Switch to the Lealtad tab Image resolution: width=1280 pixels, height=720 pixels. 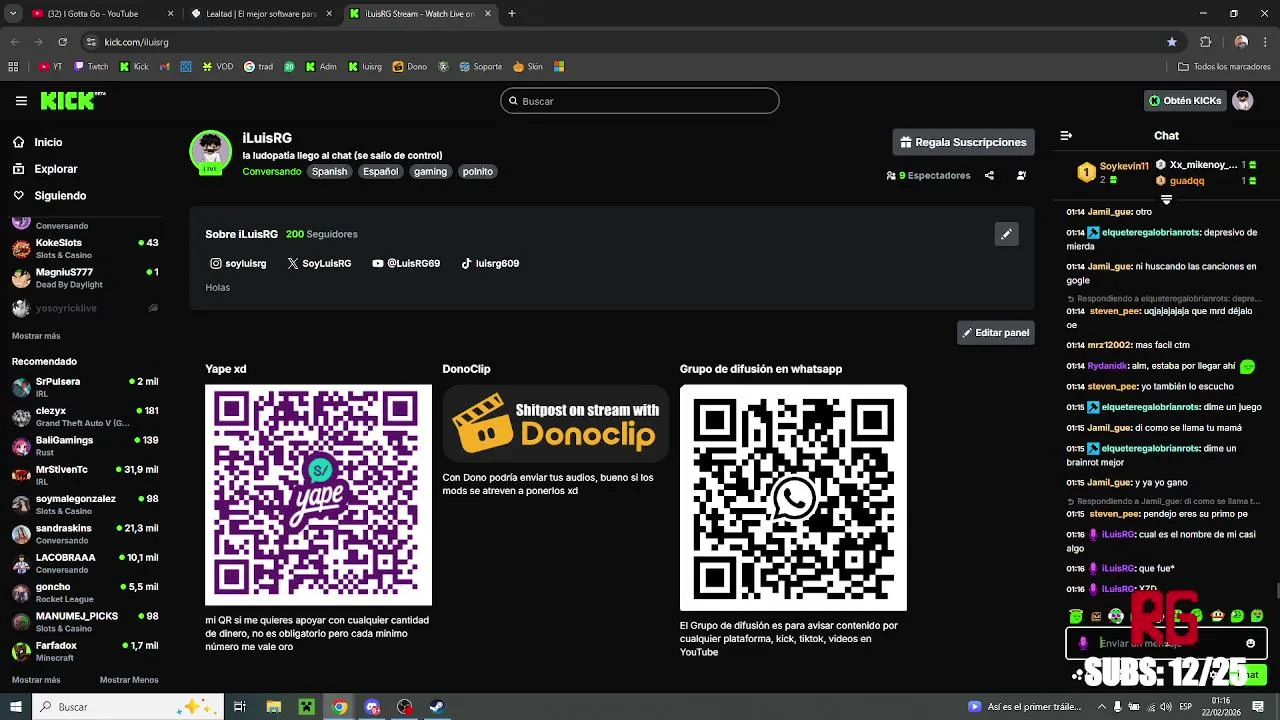262,14
